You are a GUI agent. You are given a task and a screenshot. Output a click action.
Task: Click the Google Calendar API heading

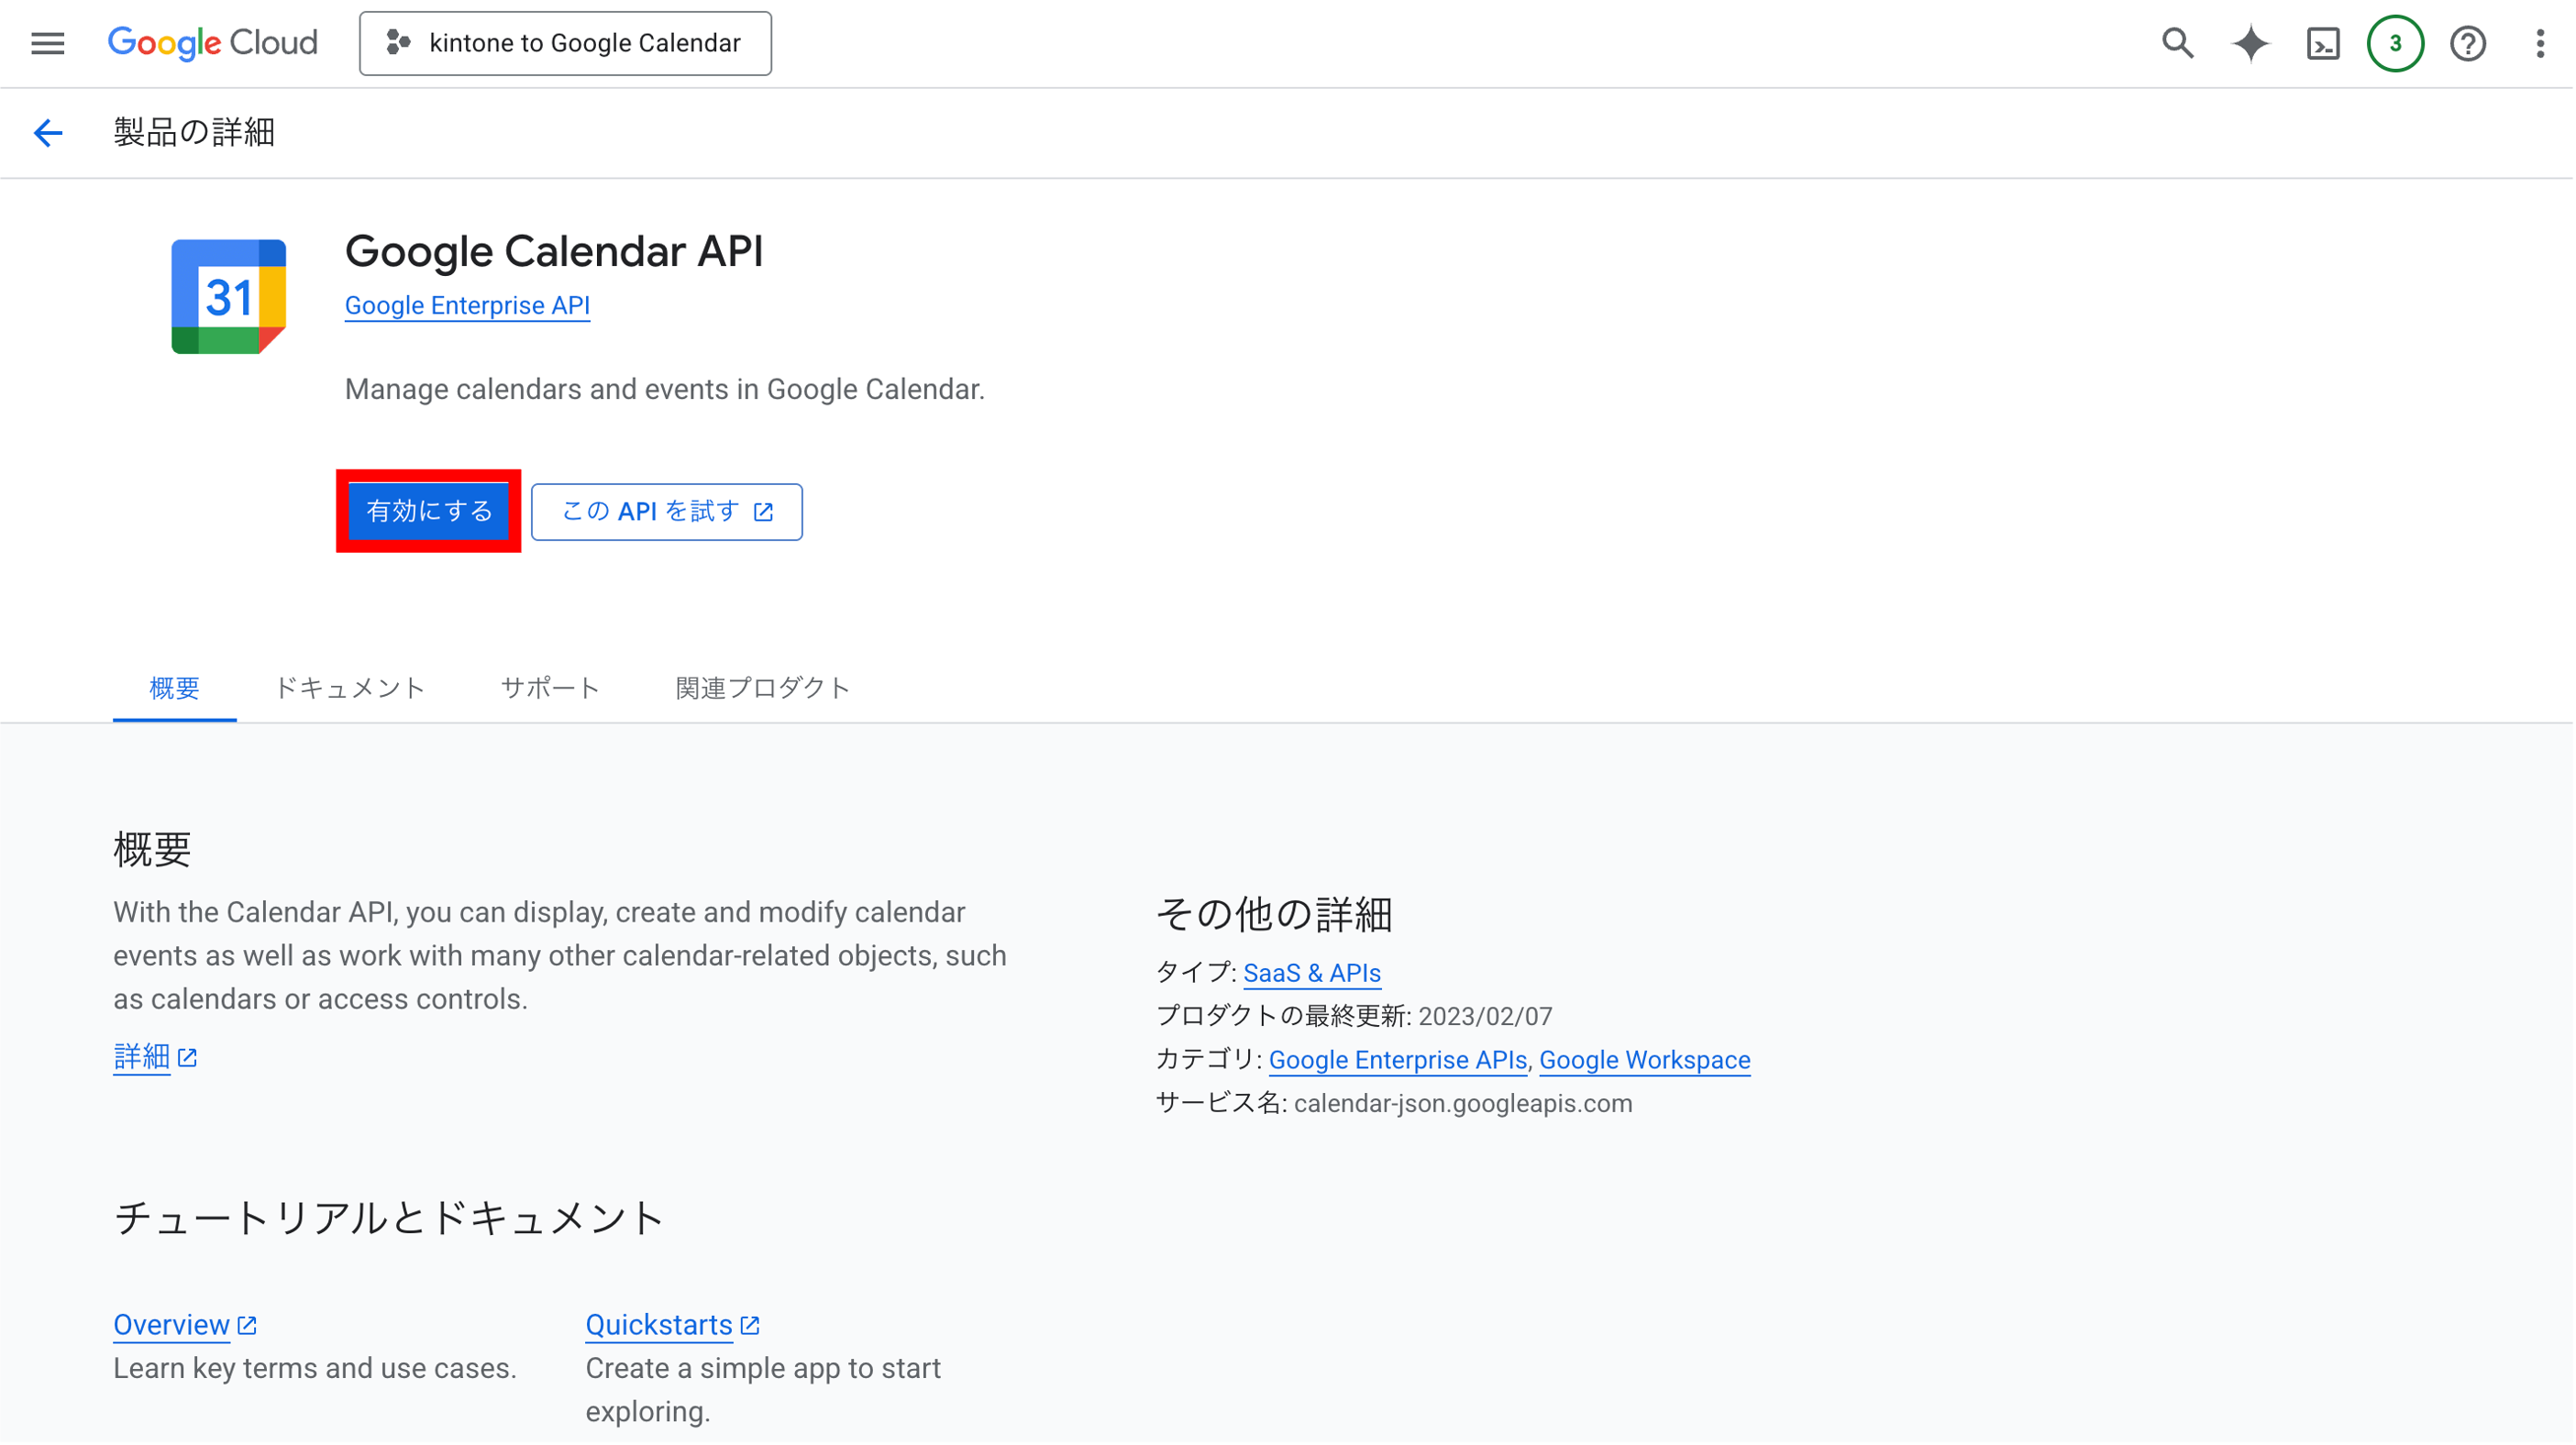point(554,250)
